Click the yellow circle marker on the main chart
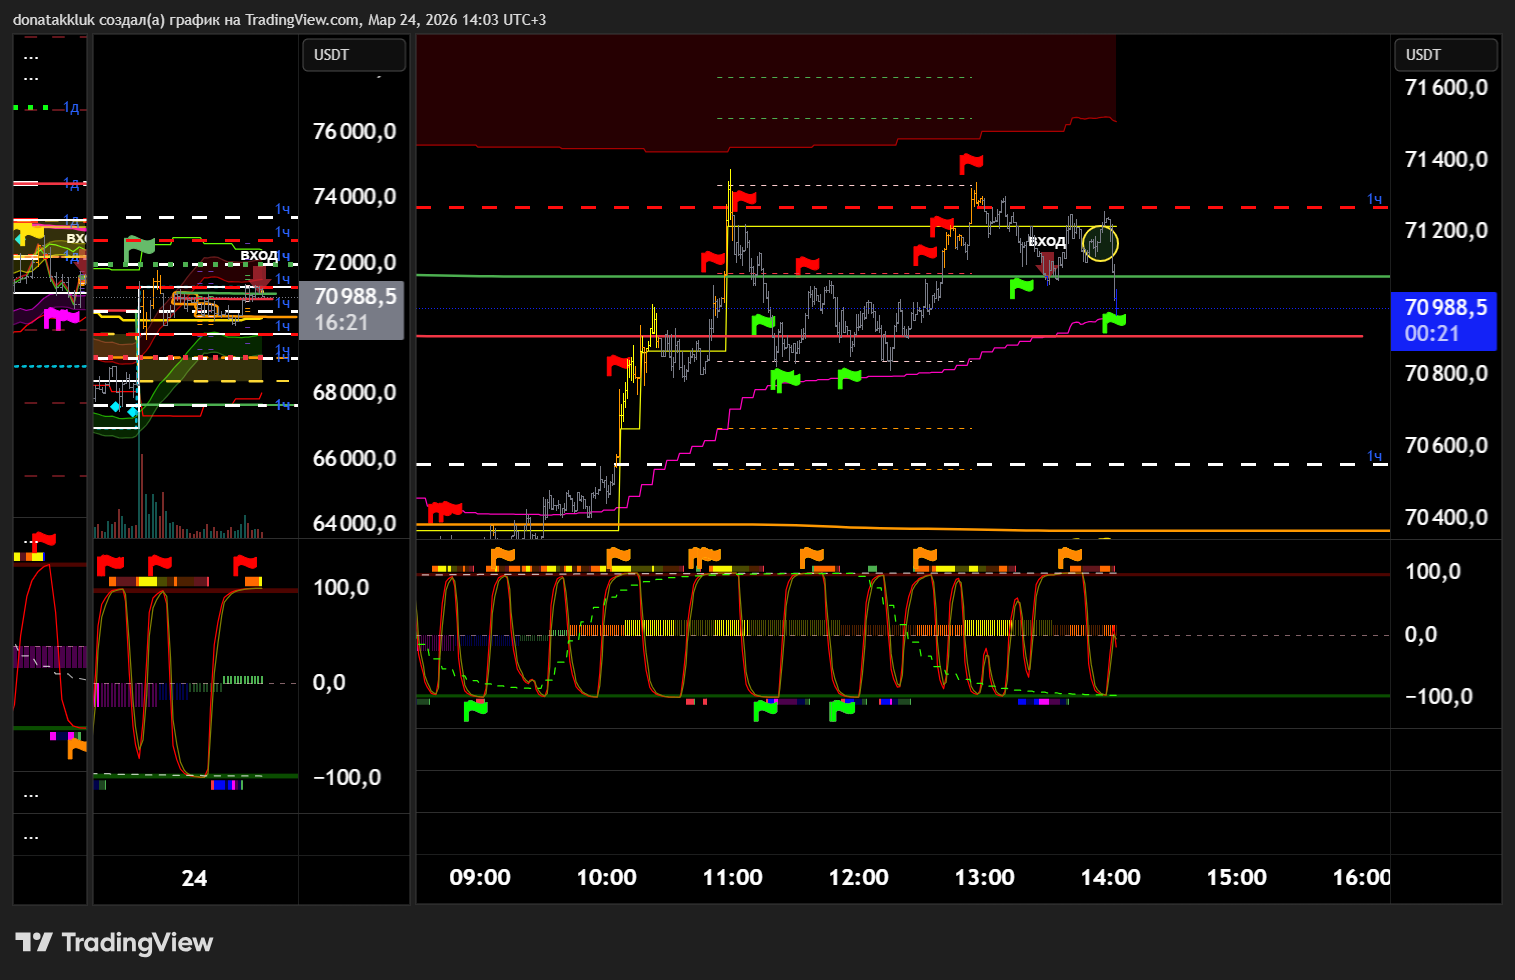The image size is (1515, 980). 1100,242
